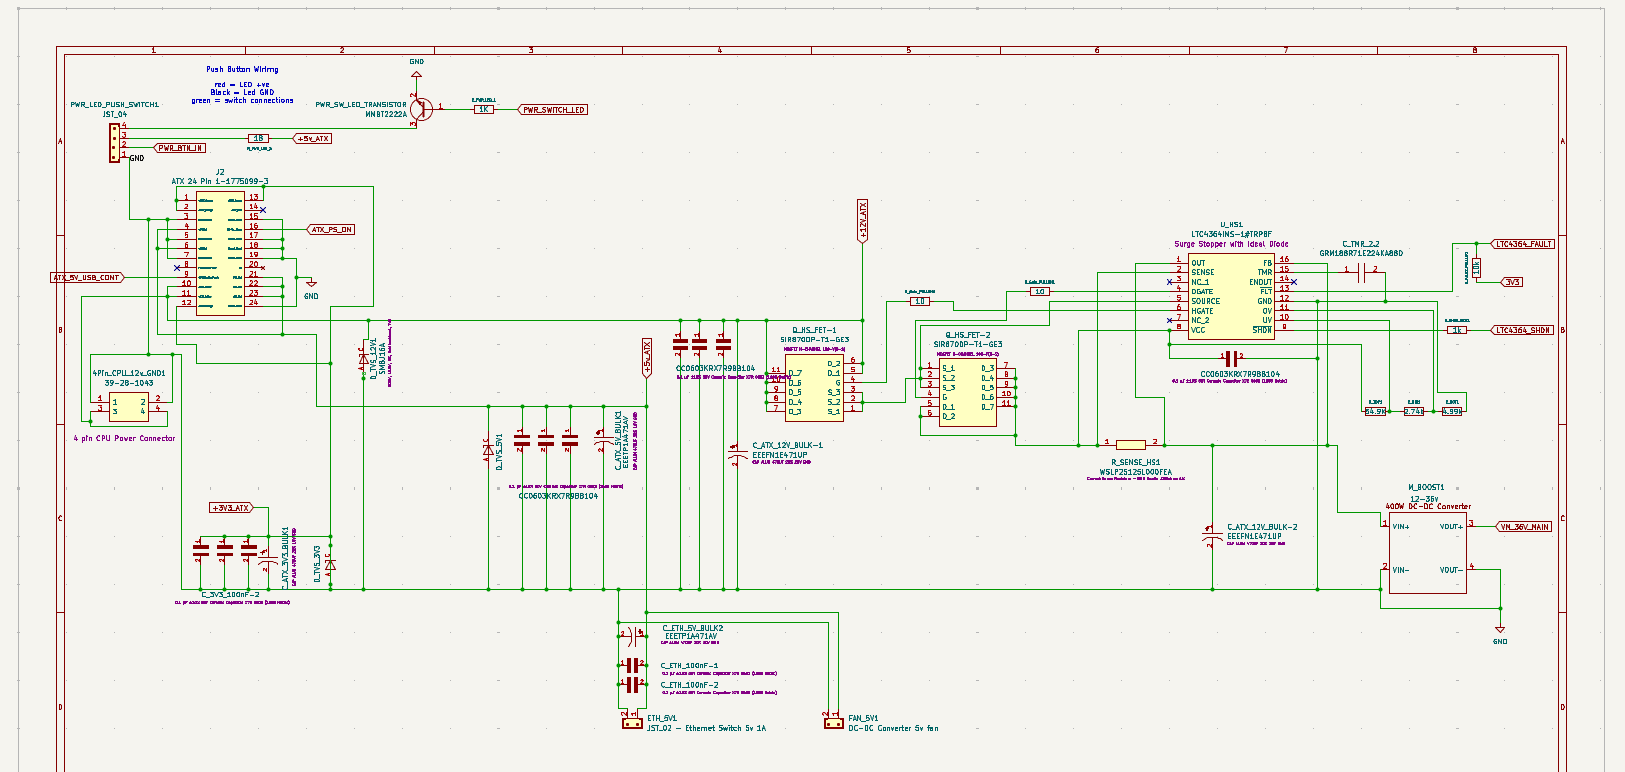Click the LTC4364_FAULT net label
This screenshot has height=772, width=1625.
pyautogui.click(x=1523, y=244)
